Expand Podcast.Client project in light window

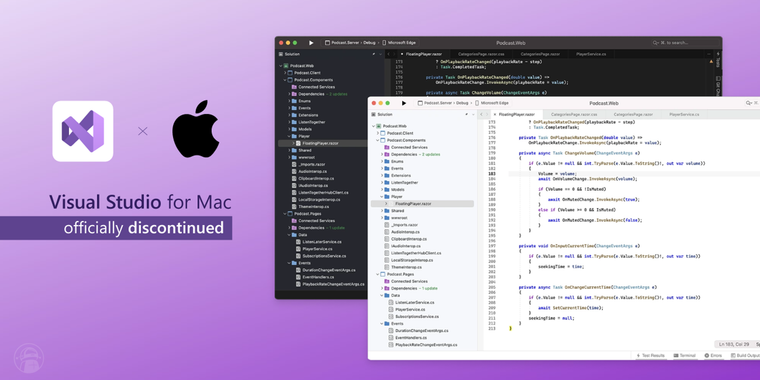pos(378,133)
